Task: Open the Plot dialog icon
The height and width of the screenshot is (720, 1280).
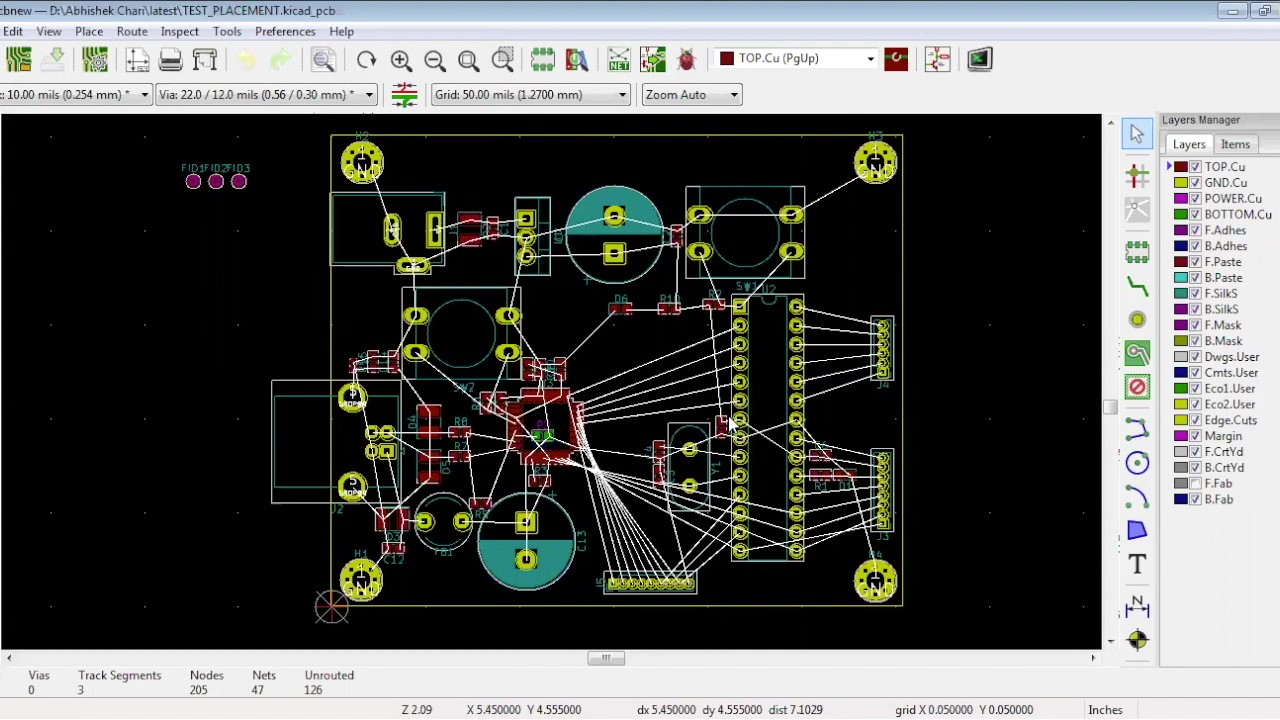Action: (x=204, y=59)
